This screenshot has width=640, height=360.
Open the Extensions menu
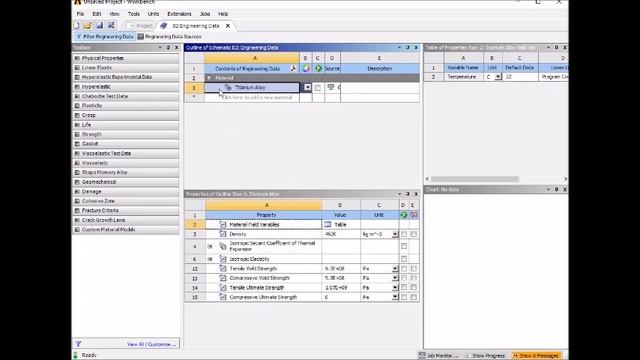tap(179, 14)
